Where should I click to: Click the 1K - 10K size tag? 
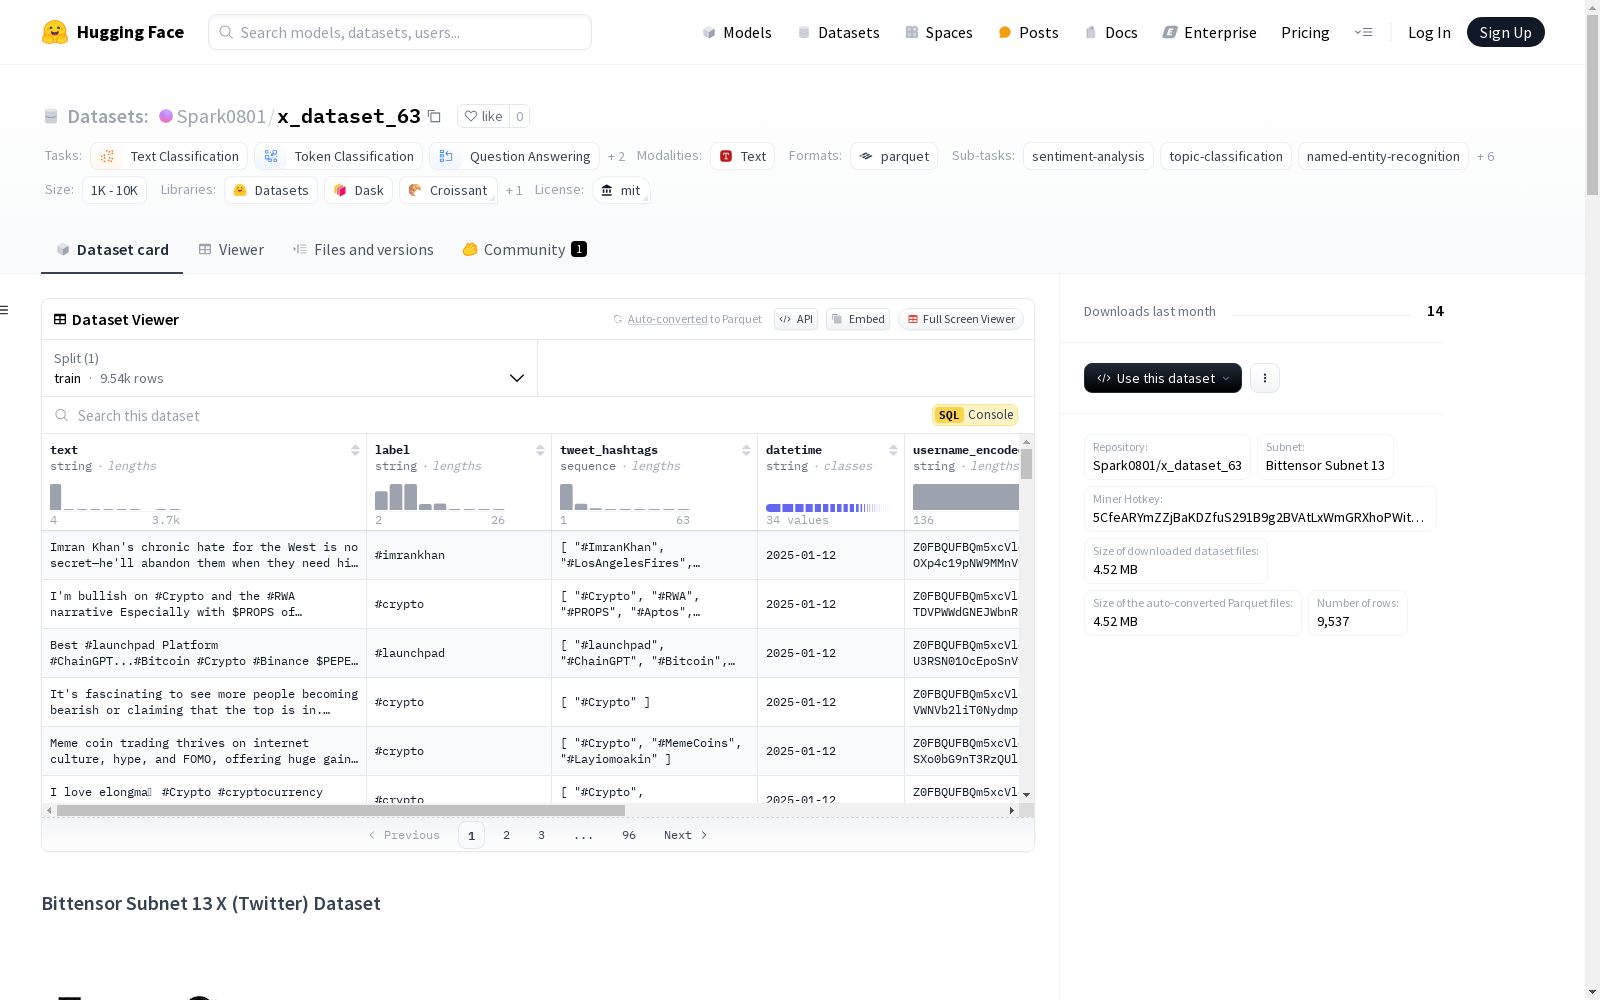(114, 190)
